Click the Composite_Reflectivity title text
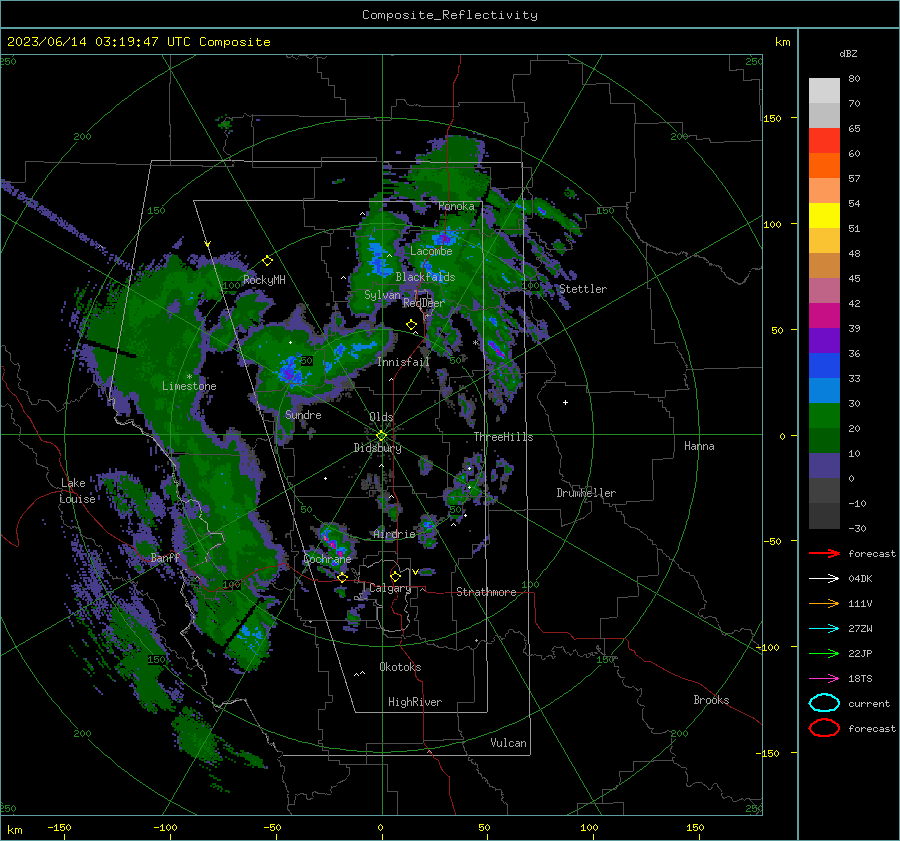Screen dimensions: 900x841 pyautogui.click(x=449, y=15)
